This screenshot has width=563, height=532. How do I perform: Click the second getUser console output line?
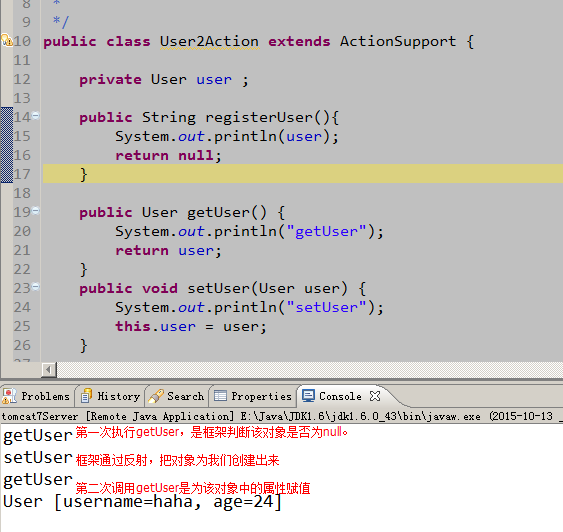(x=38, y=480)
